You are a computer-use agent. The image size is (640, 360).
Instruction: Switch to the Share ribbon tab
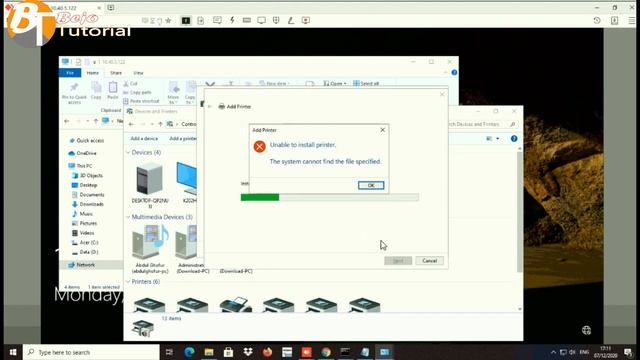point(116,73)
